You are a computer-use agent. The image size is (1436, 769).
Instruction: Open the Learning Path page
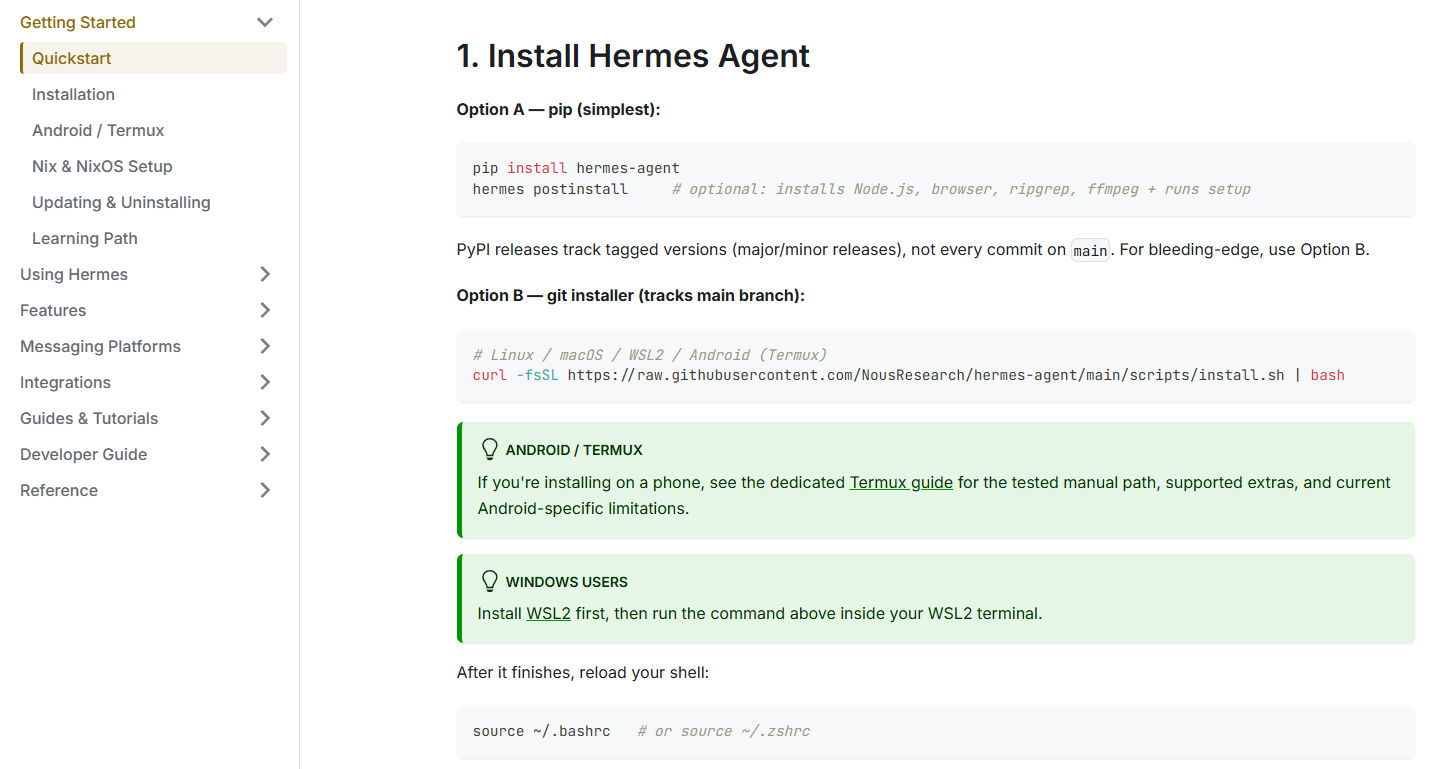click(x=85, y=238)
